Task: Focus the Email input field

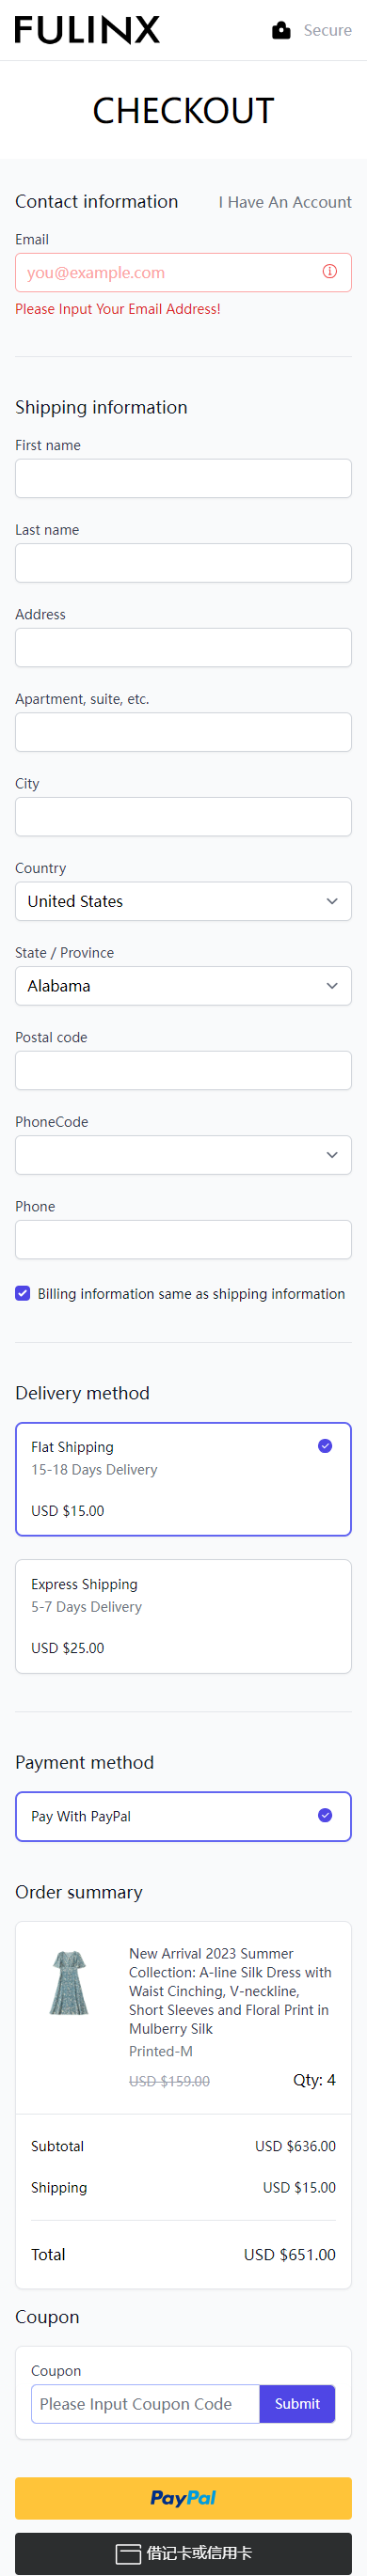Action: [x=183, y=272]
